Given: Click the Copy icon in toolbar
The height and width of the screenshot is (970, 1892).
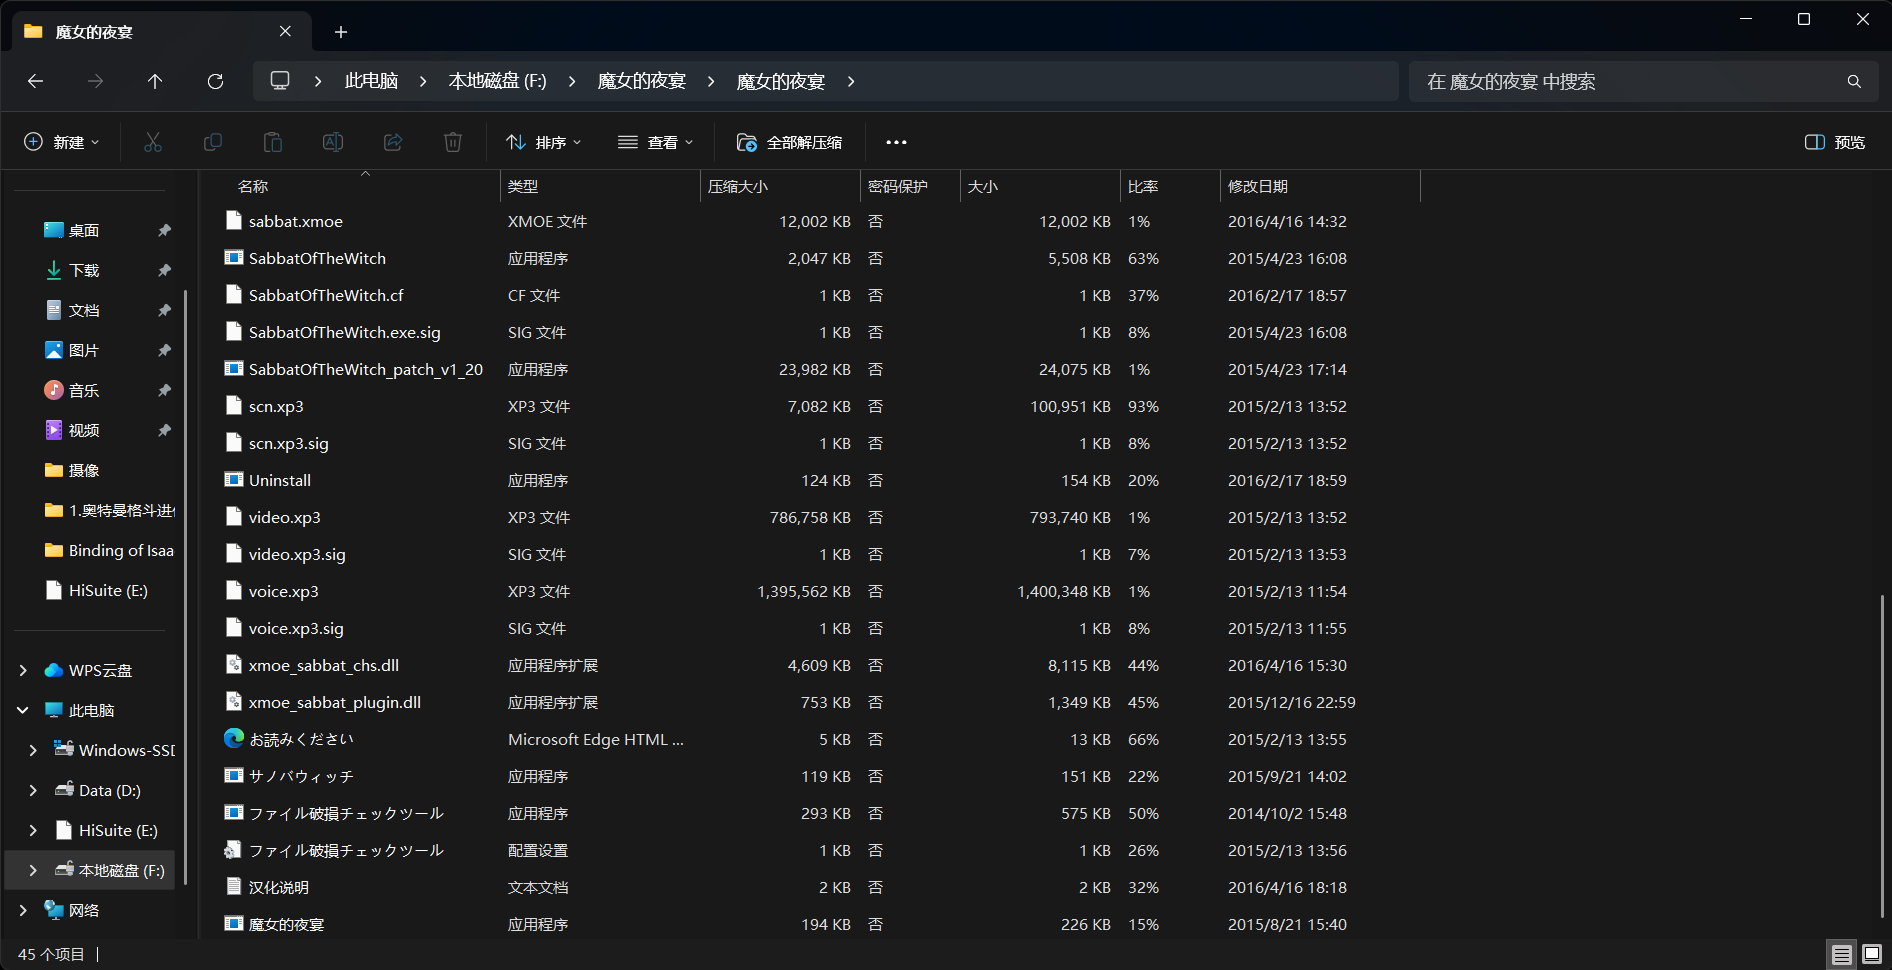Looking at the screenshot, I should [x=213, y=142].
